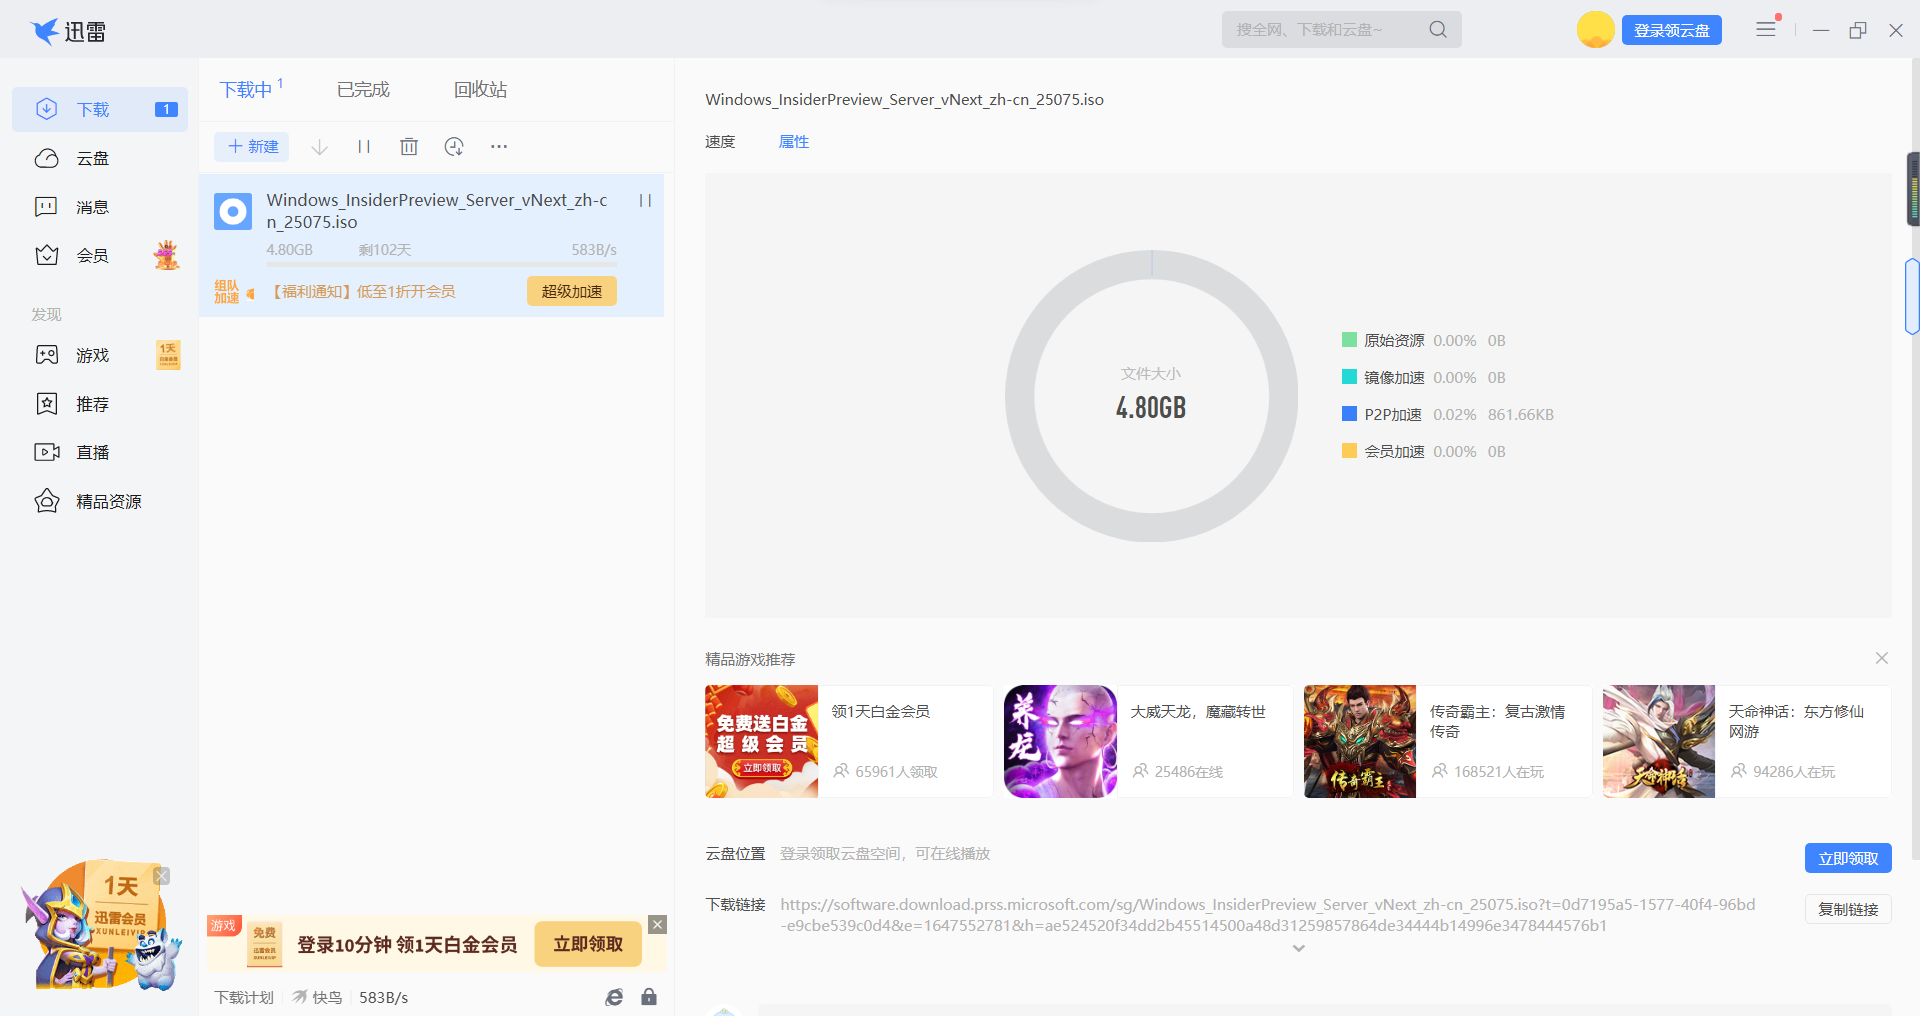Open the main hamburger menu
Screen dimensions: 1920x1016
(x=1766, y=30)
